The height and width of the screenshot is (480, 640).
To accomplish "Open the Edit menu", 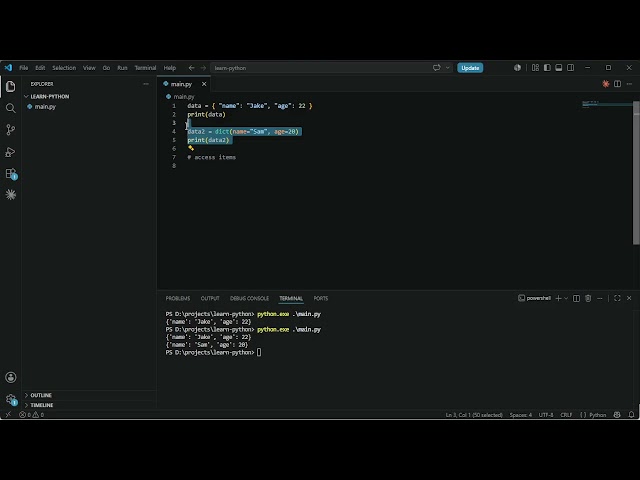I will pyautogui.click(x=40, y=68).
